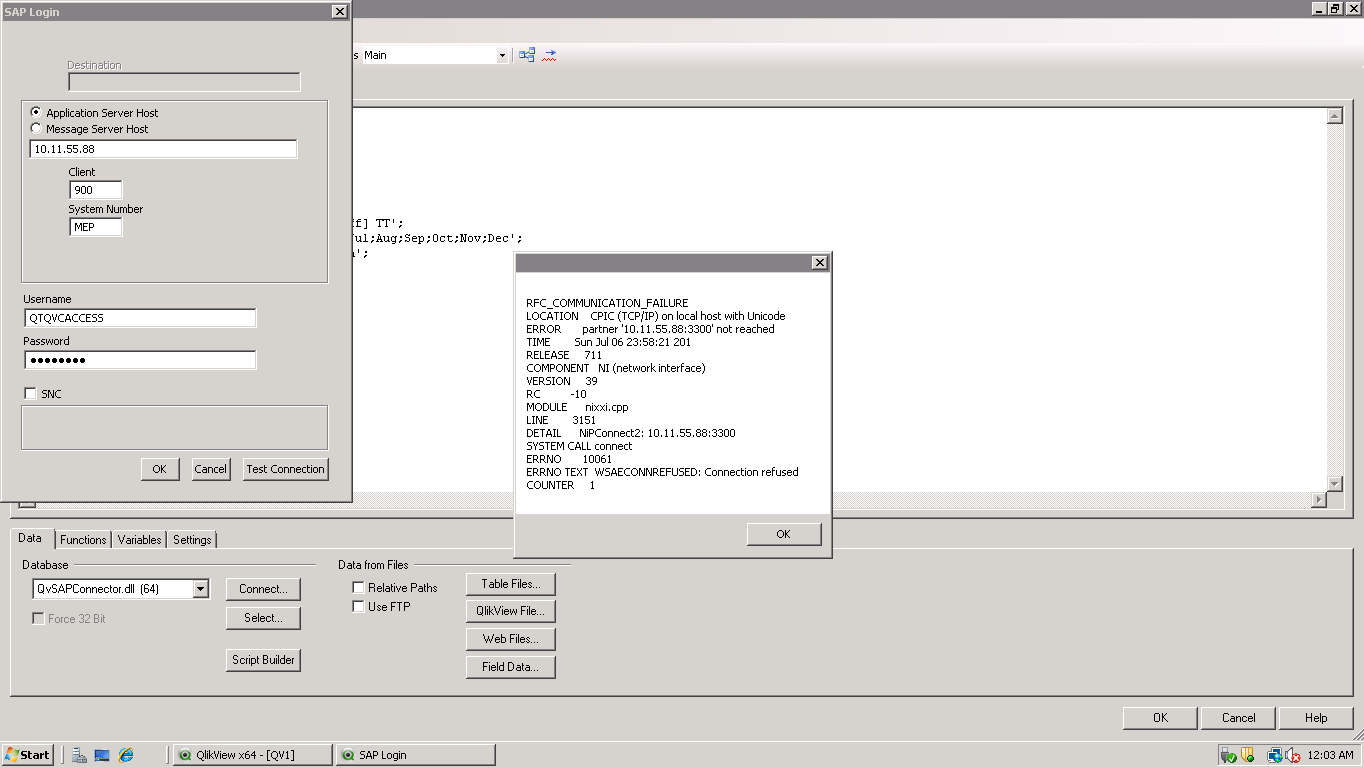Click the Web Files... button

510,639
